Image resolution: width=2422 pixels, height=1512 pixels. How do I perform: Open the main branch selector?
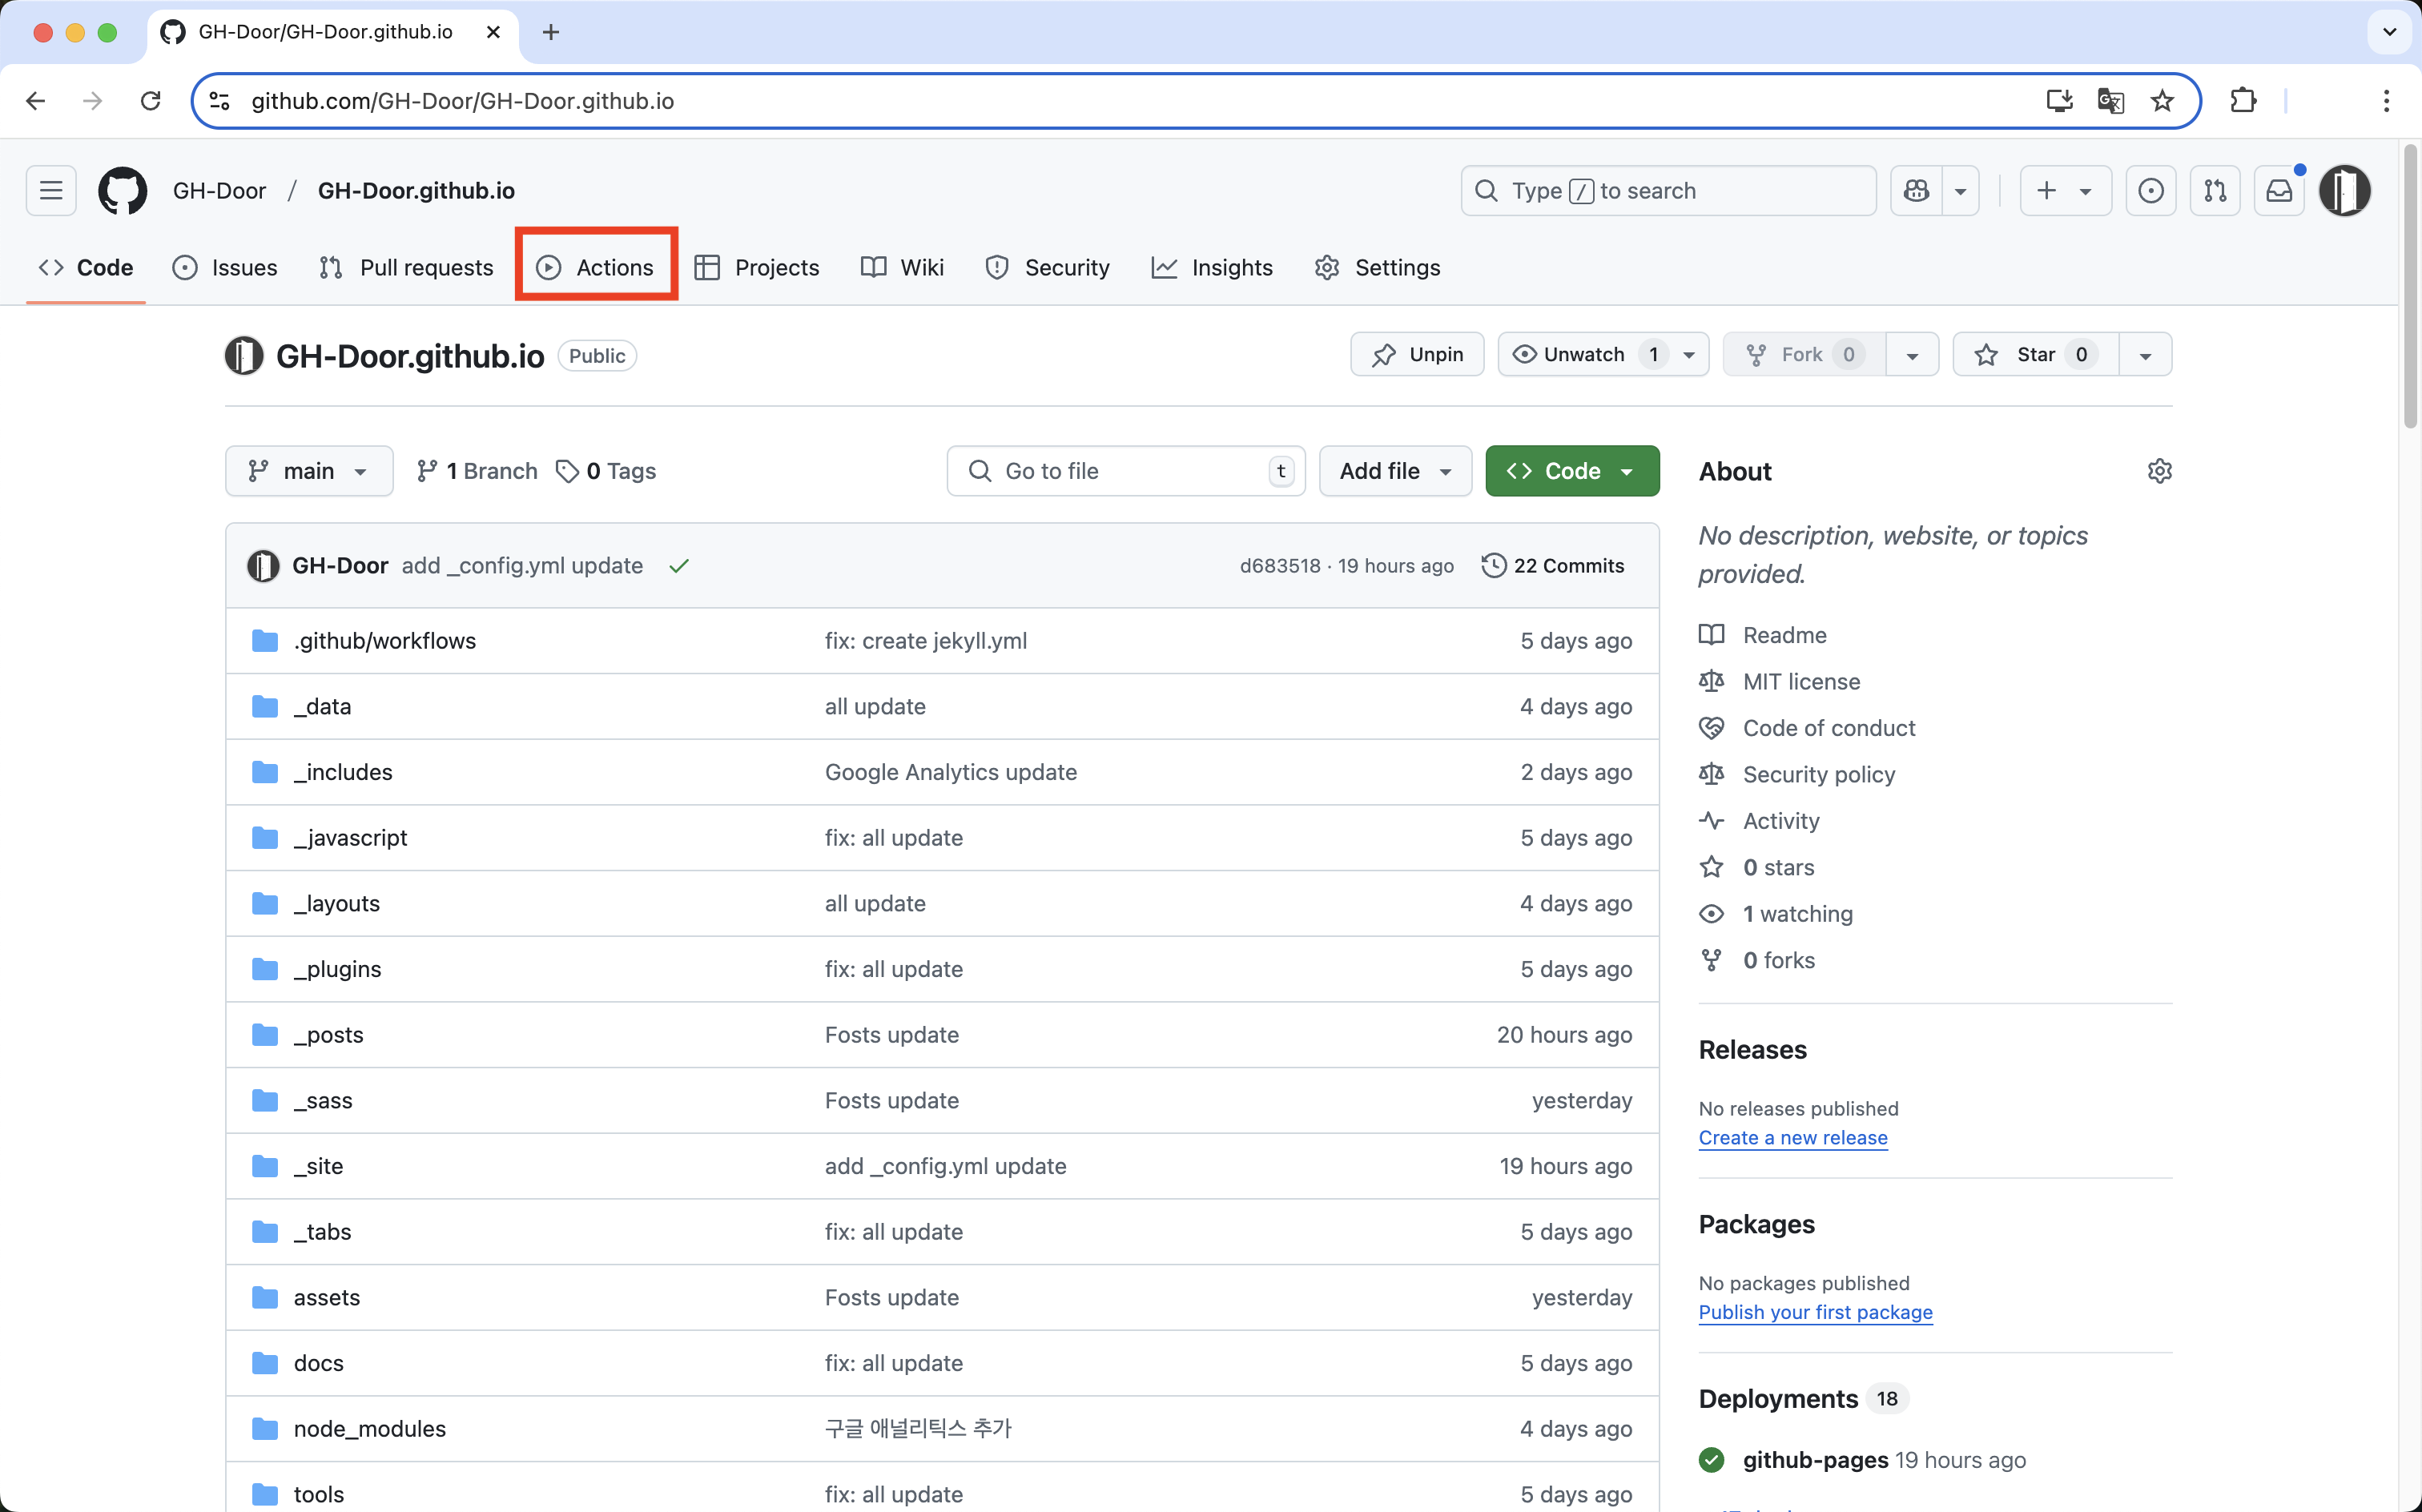(309, 471)
